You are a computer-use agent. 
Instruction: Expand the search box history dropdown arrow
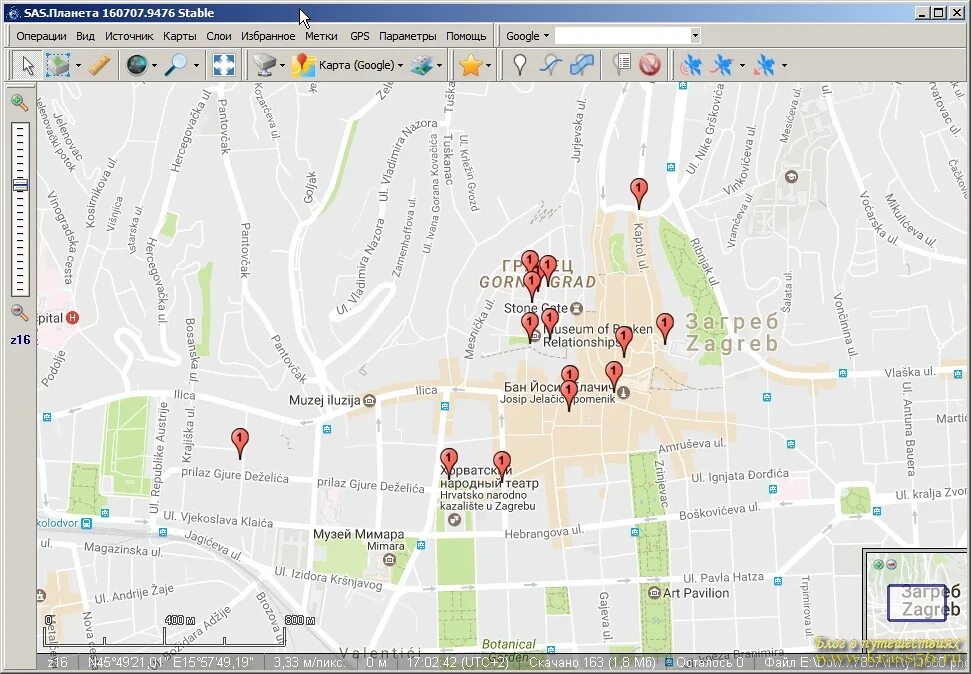click(x=695, y=36)
